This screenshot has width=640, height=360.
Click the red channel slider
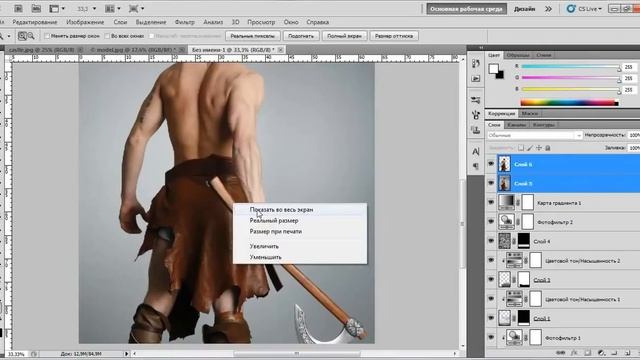click(x=571, y=66)
